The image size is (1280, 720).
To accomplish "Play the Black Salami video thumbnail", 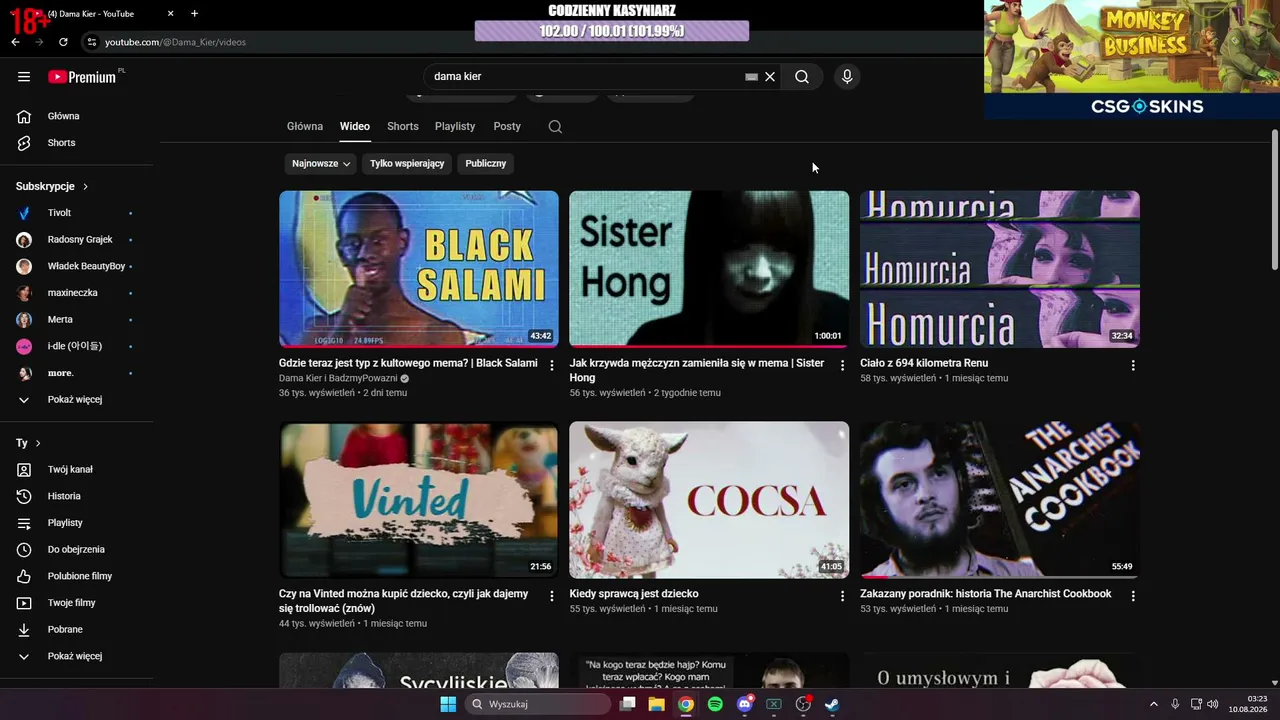I will coord(419,269).
